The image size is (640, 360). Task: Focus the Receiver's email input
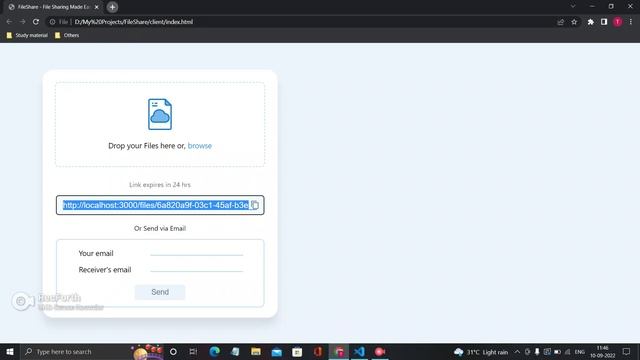197,269
